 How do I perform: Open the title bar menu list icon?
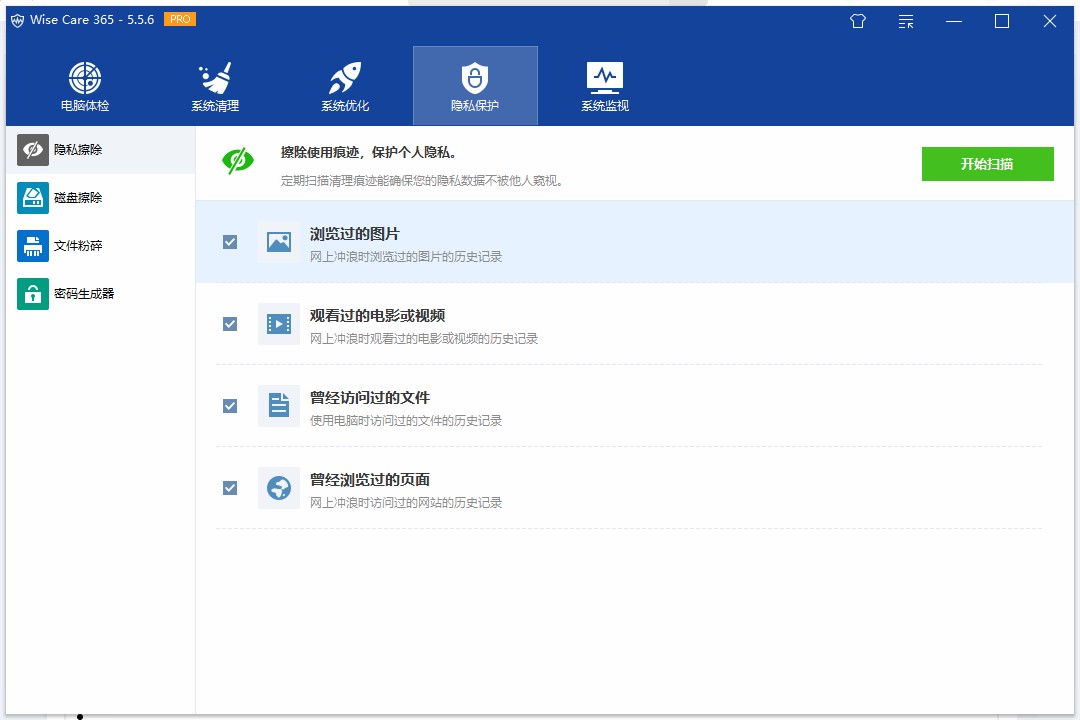point(906,21)
